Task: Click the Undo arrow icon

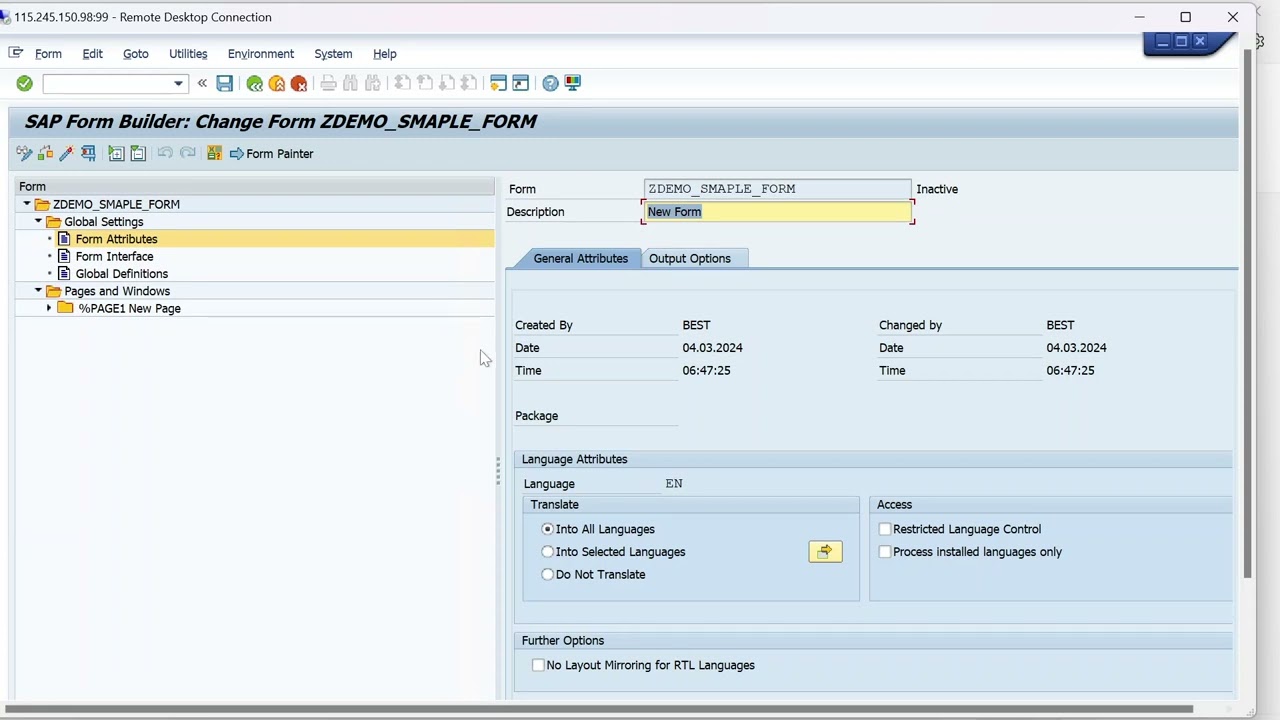Action: click(x=165, y=153)
